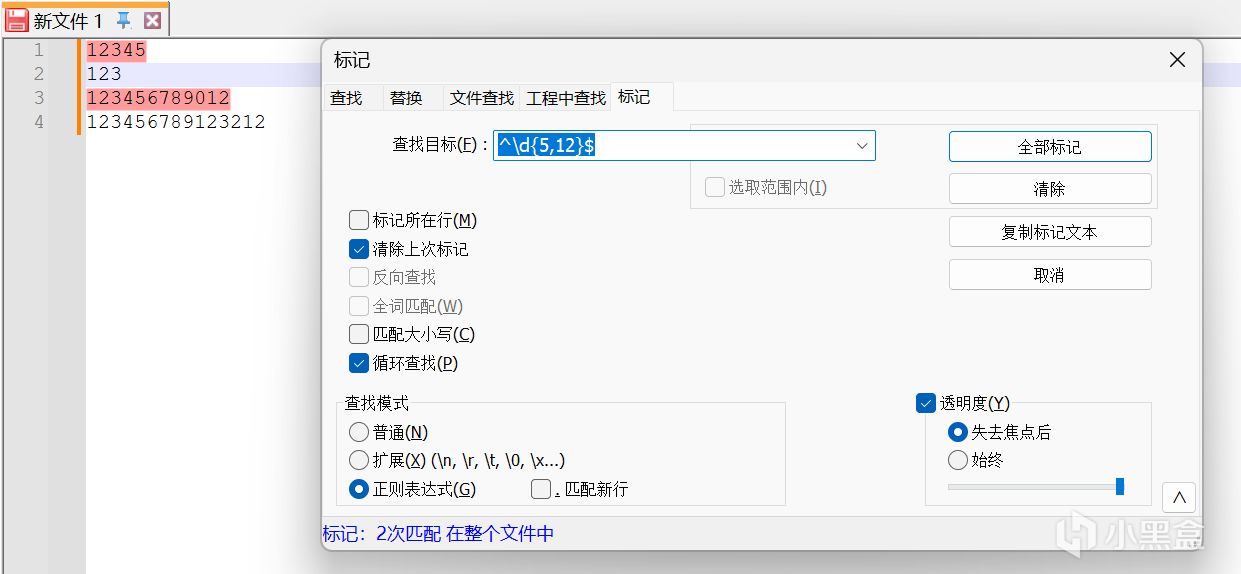Click the red save icon on file tab
Image resolution: width=1241 pixels, height=574 pixels.
[17, 20]
